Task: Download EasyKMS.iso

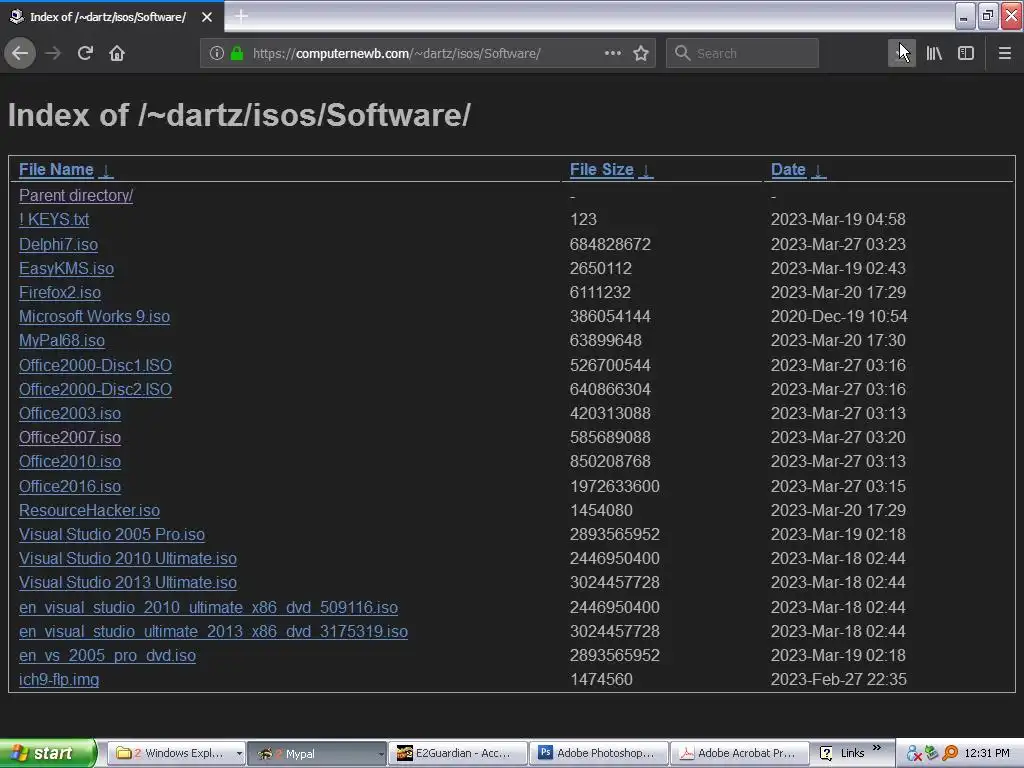Action: pyautogui.click(x=66, y=268)
